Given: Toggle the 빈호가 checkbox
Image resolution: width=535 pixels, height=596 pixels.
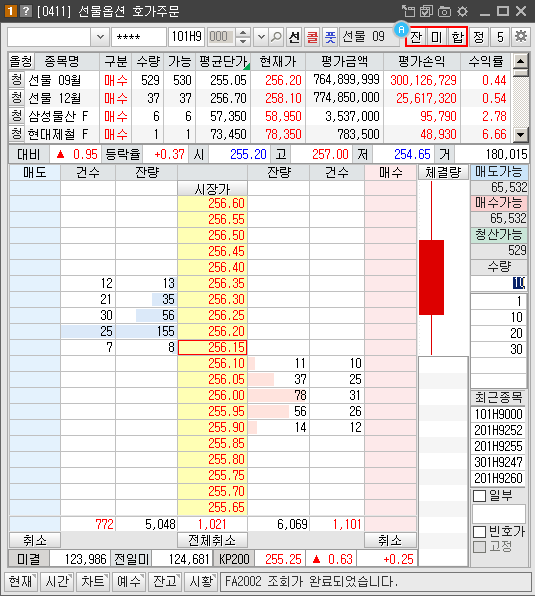Looking at the screenshot, I should click(480, 532).
